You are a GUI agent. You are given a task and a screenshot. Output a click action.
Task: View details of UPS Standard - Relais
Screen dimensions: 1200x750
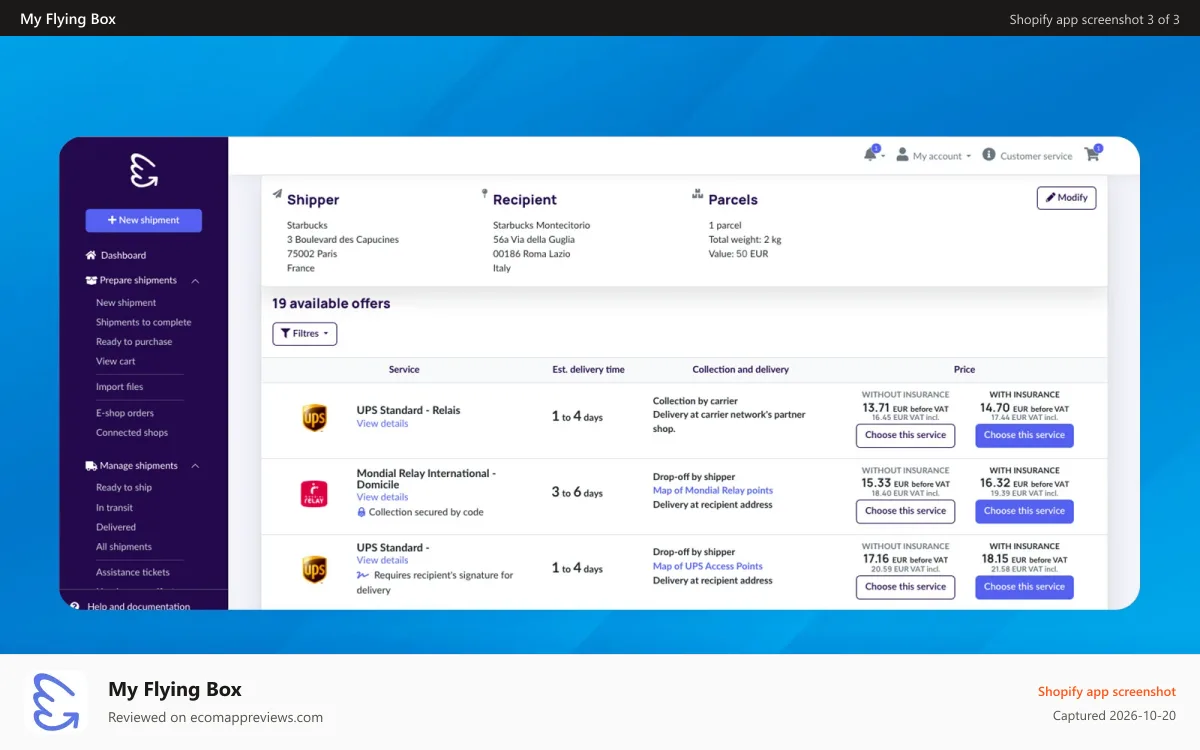click(x=382, y=424)
